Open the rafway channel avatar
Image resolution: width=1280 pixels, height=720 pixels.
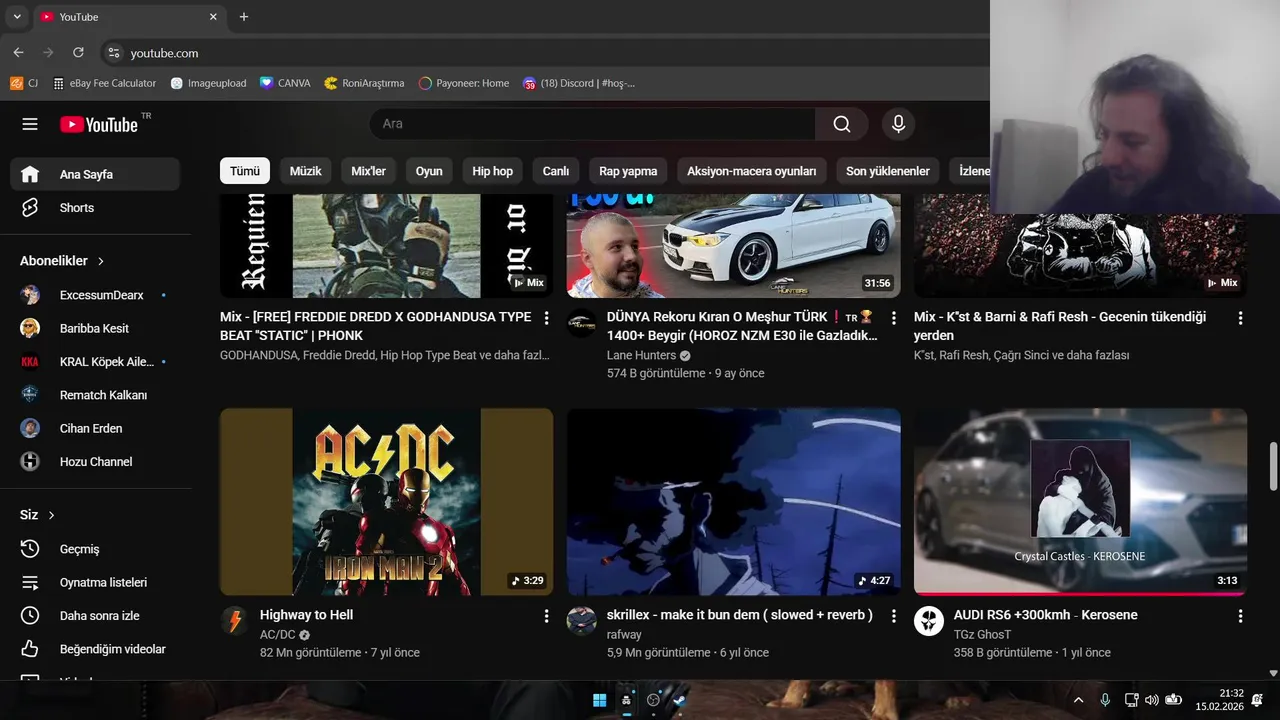pyautogui.click(x=581, y=621)
